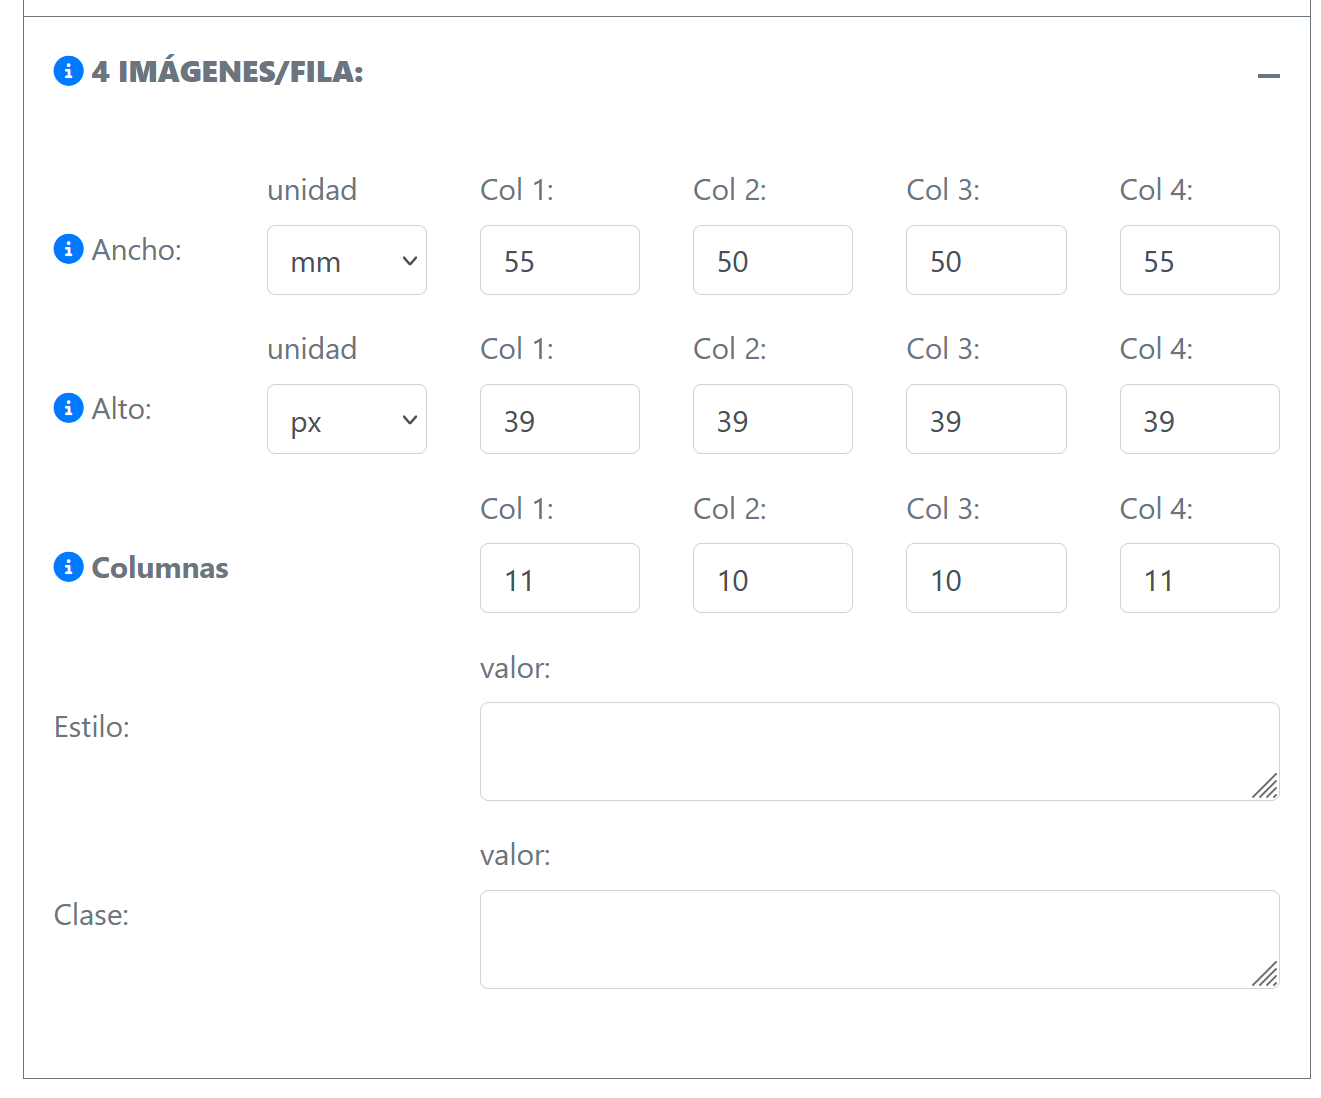Click Ancho Col 1 field with 55
Image resolution: width=1321 pixels, height=1098 pixels.
click(559, 260)
